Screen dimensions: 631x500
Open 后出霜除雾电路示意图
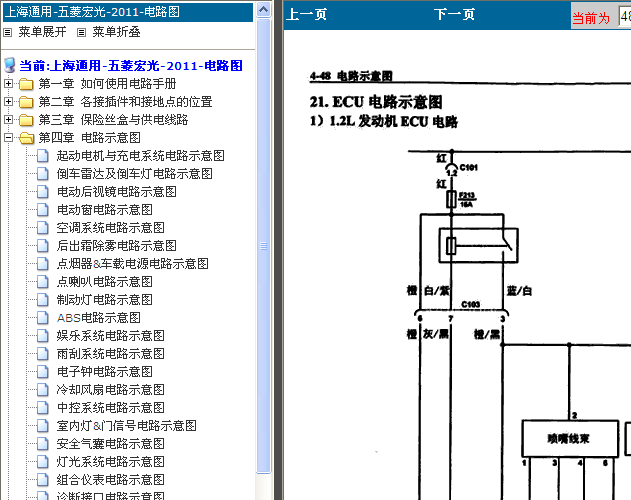(x=116, y=246)
